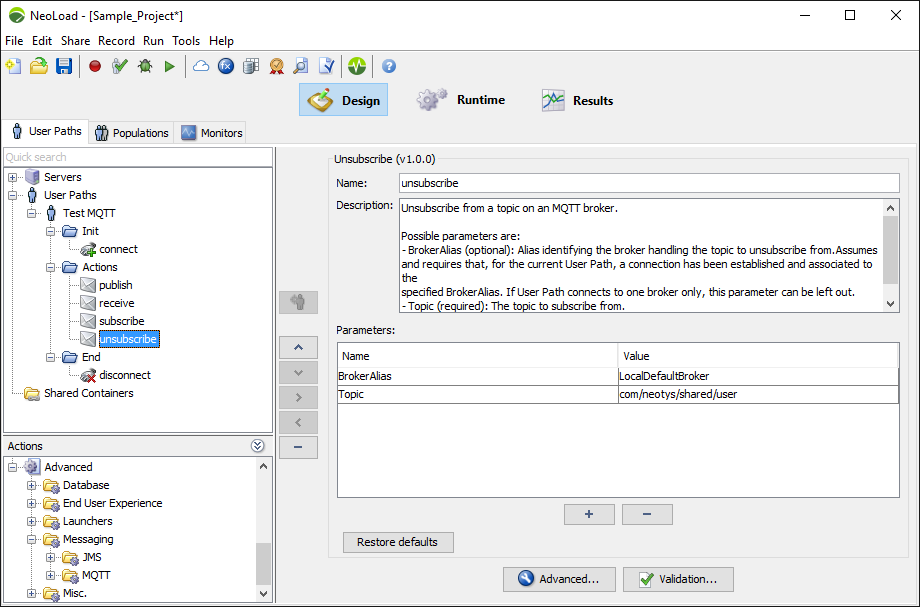Click the fx variables icon in the toolbar
The width and height of the screenshot is (920, 607).
click(226, 66)
